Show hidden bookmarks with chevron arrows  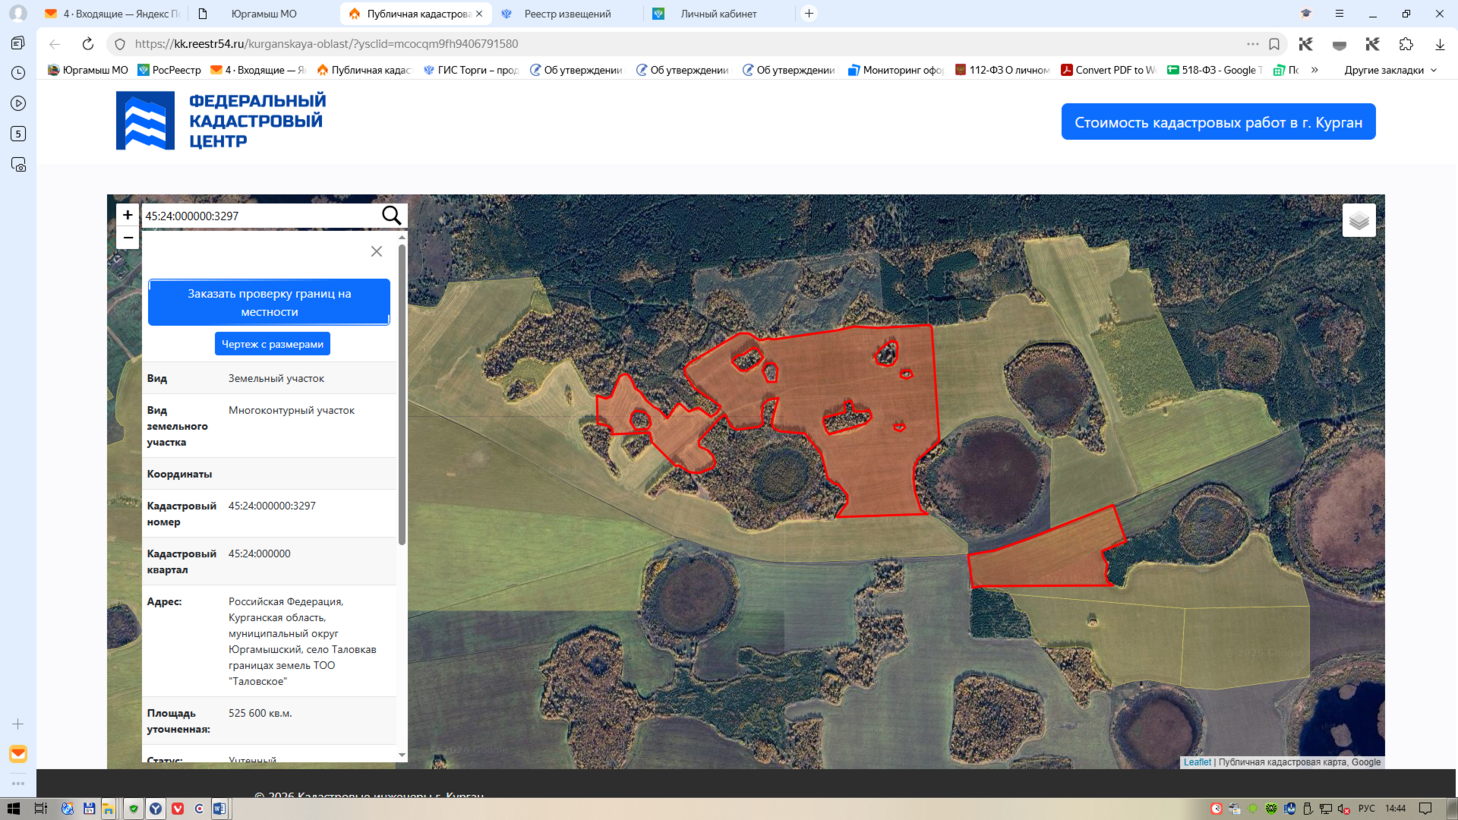tap(1314, 70)
